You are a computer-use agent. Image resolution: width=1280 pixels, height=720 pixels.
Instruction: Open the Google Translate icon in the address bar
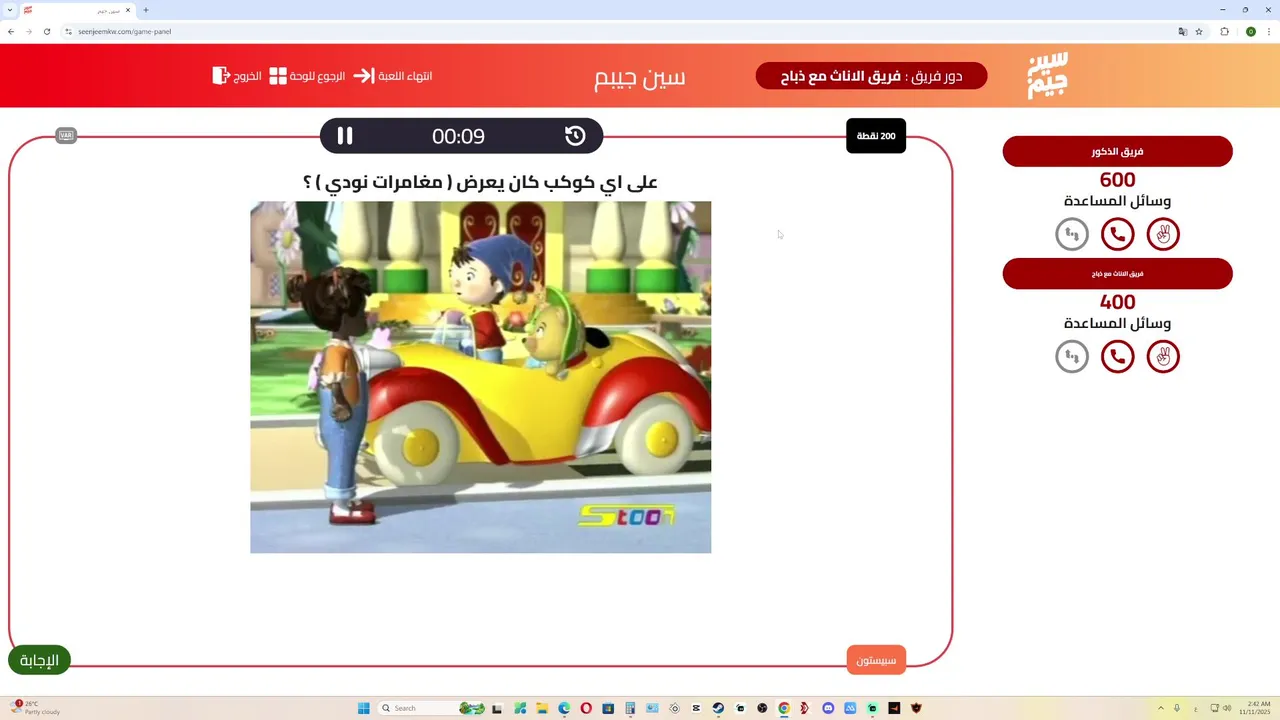click(1183, 31)
